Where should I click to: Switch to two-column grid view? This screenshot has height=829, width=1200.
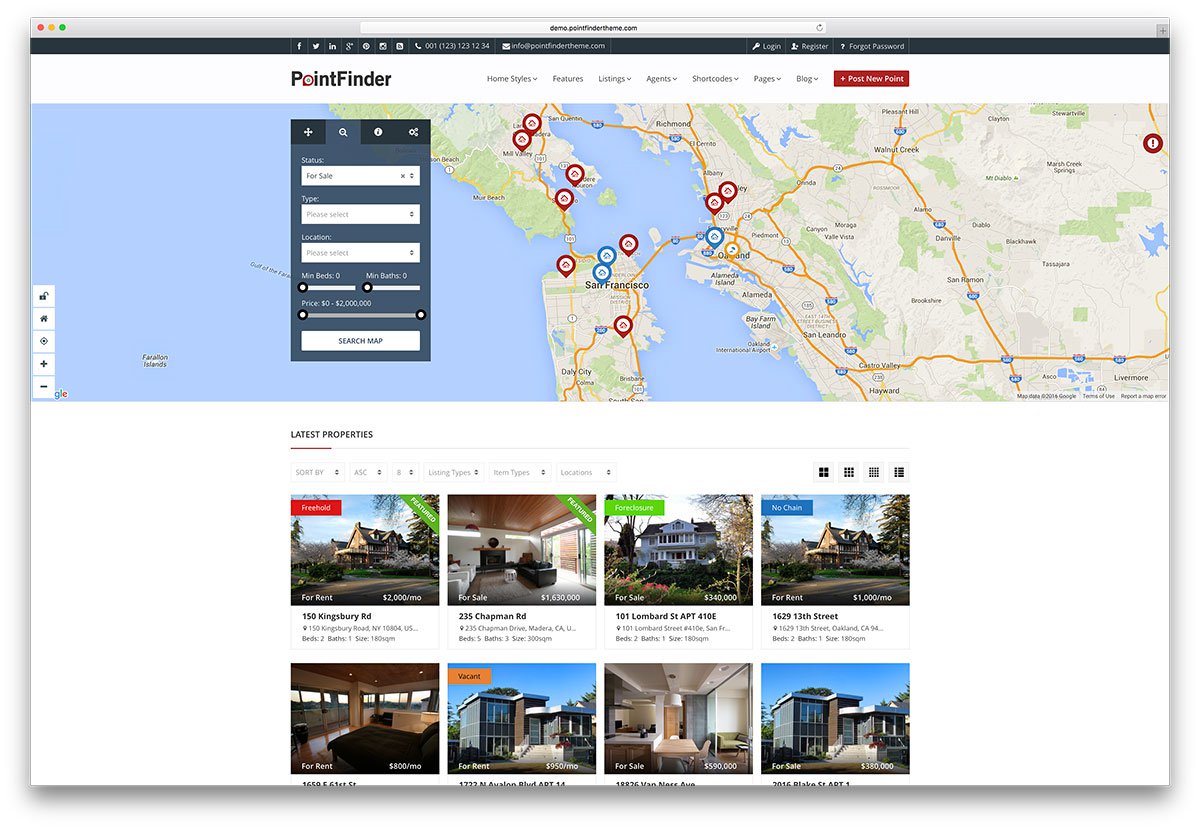click(x=824, y=472)
